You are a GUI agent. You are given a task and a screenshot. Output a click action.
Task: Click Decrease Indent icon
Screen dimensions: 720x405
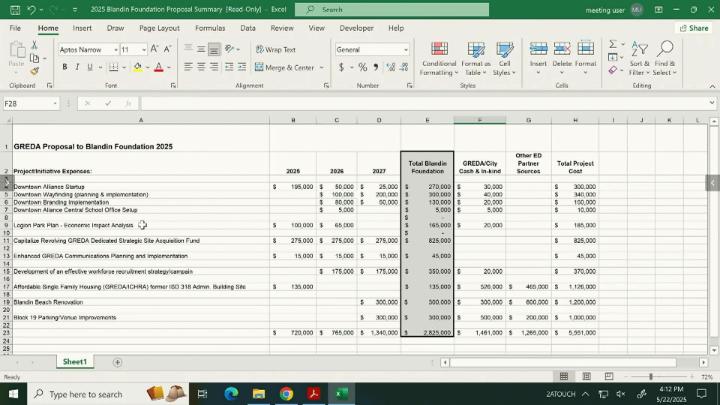pyautogui.click(x=229, y=67)
